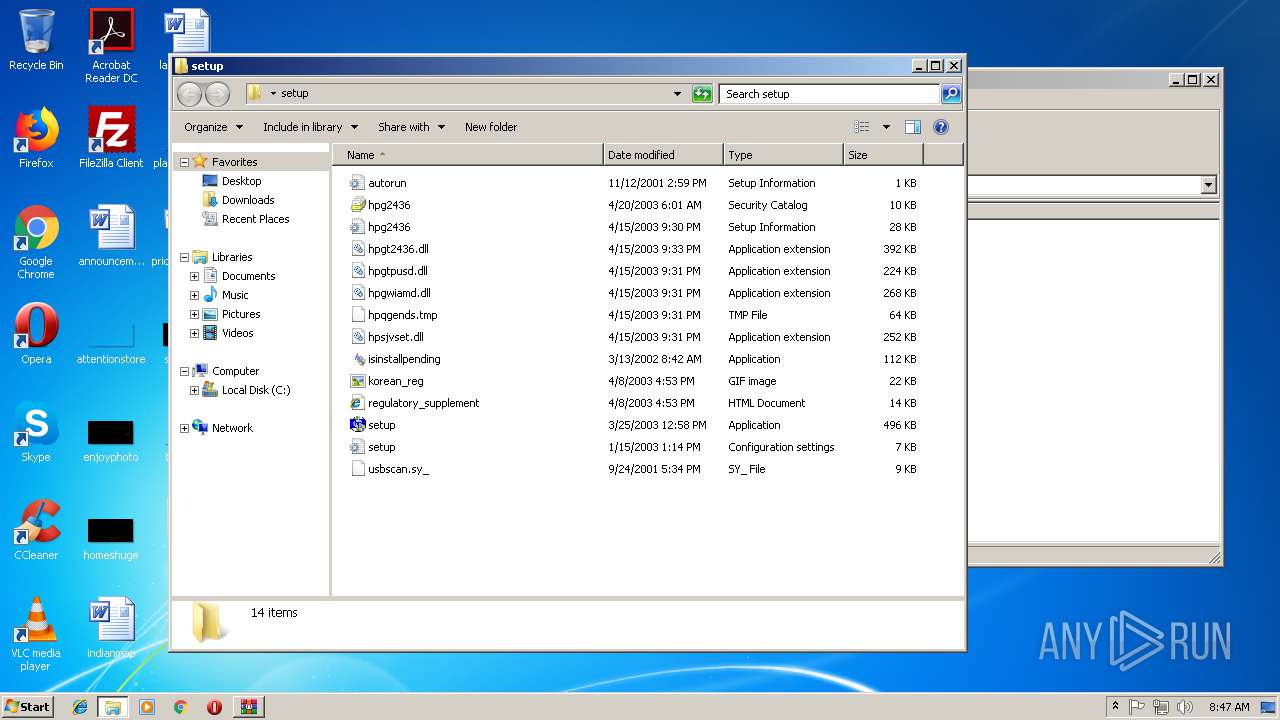Click the Search setup field
Screen dimensions: 1280x720
[830, 94]
